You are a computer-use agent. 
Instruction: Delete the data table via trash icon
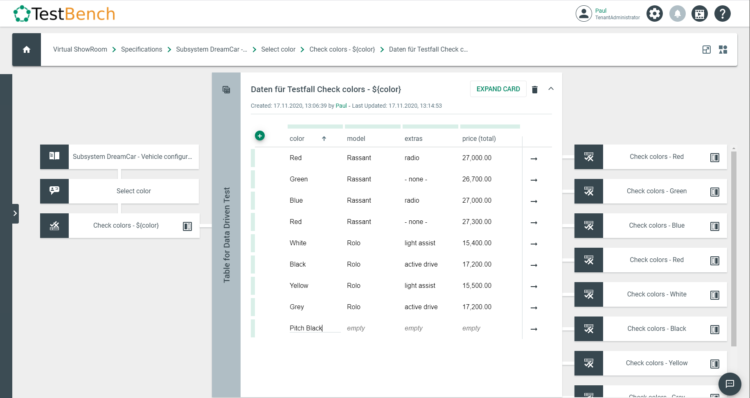(535, 89)
